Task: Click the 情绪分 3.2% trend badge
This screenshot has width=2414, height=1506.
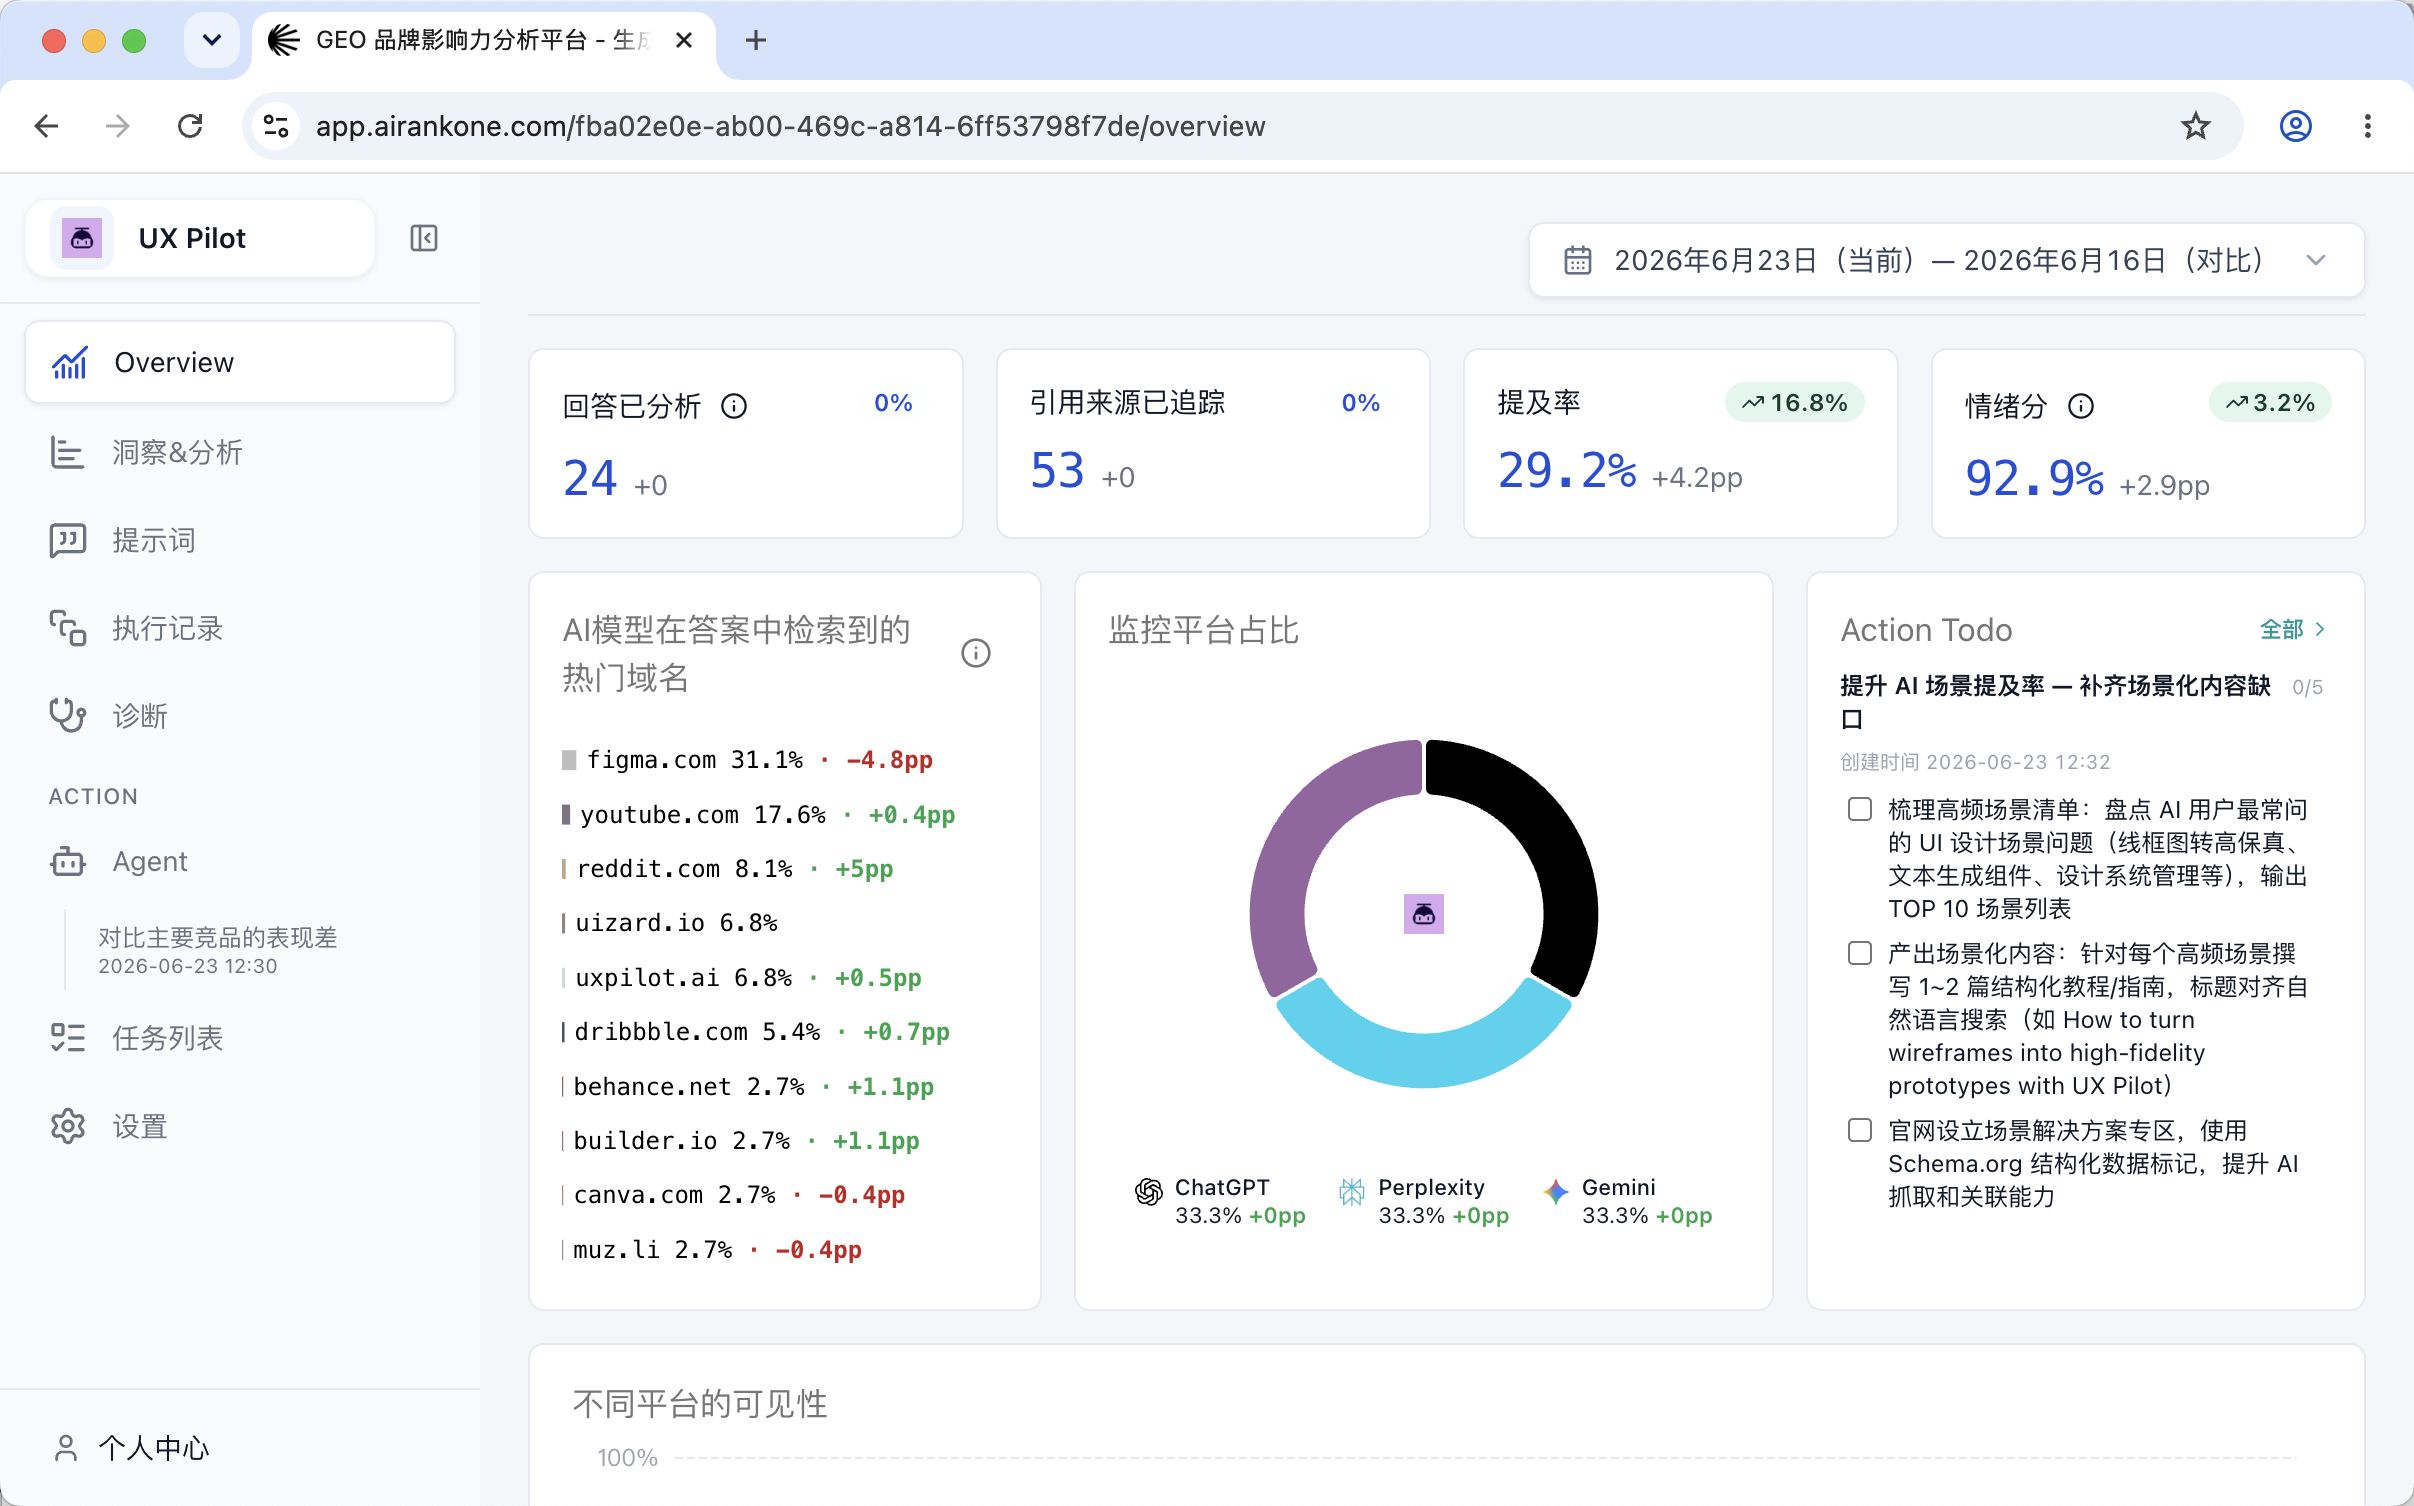Action: (x=2270, y=402)
